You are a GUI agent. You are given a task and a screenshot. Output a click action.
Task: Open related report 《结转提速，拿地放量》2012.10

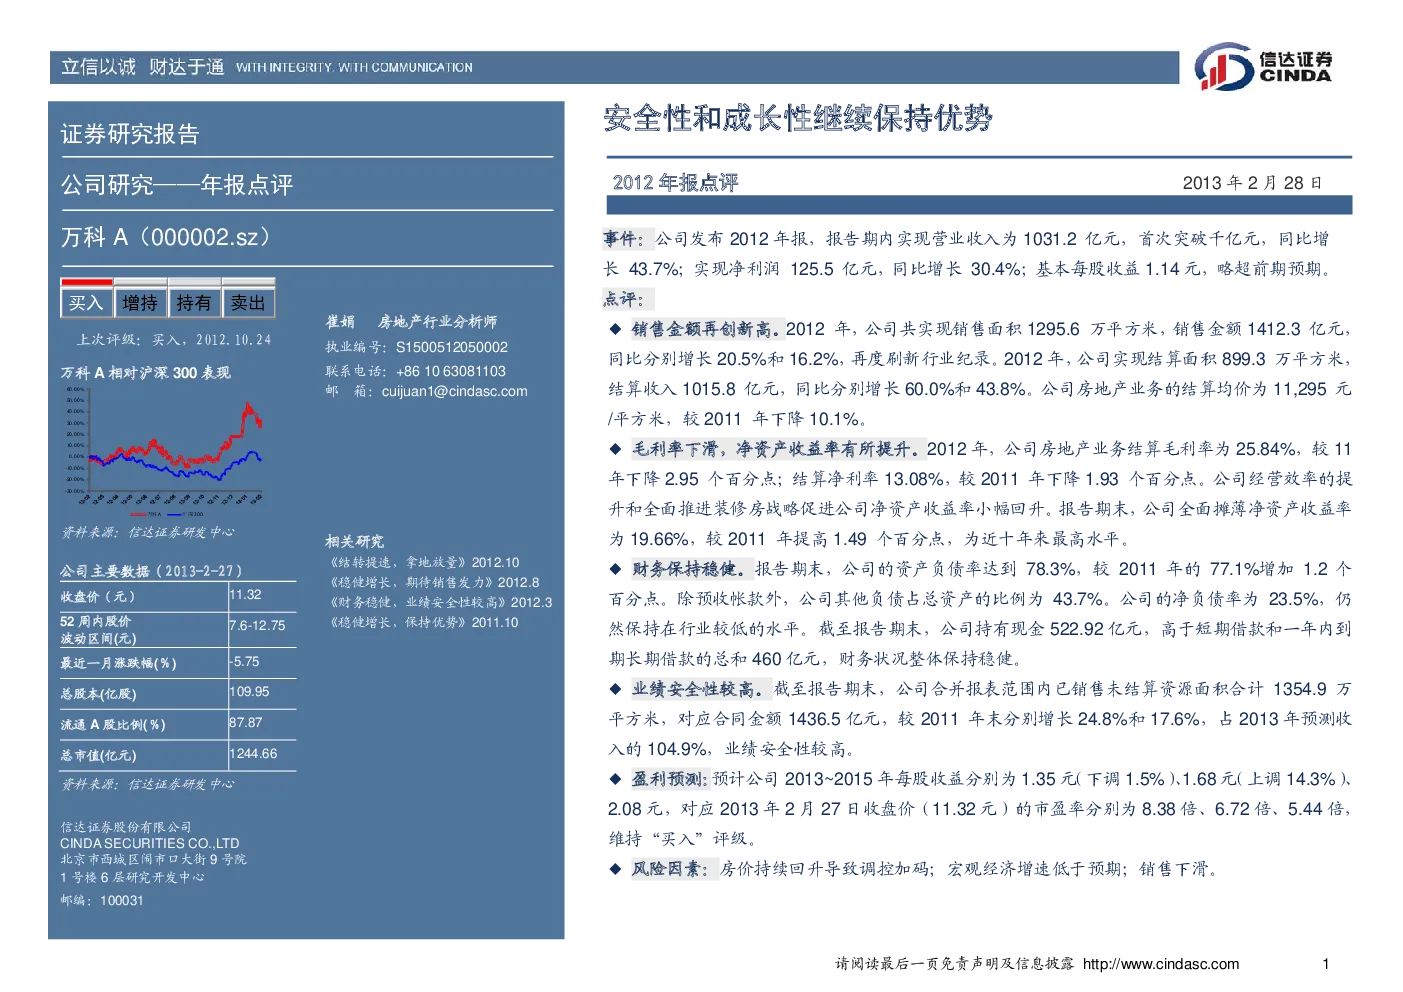[424, 562]
